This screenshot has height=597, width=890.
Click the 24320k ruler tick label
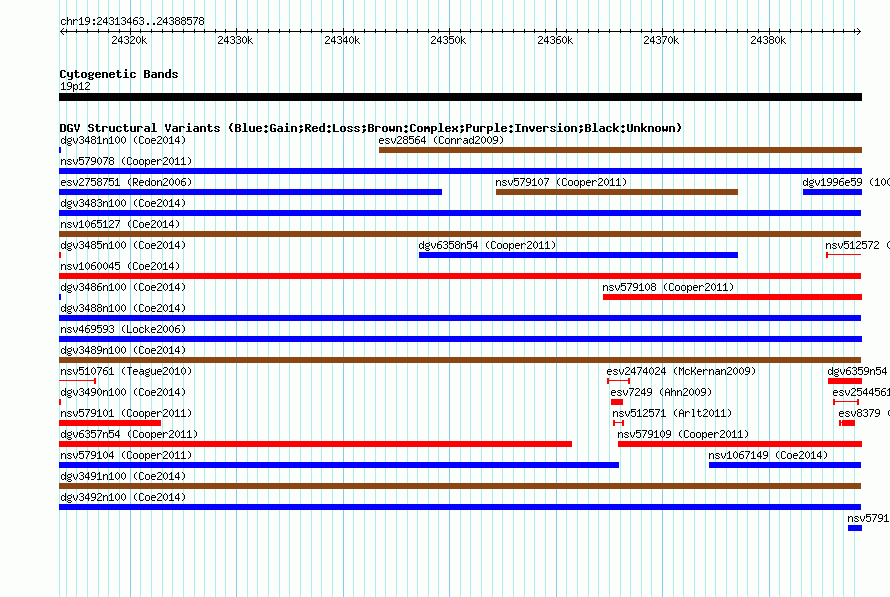coord(129,40)
